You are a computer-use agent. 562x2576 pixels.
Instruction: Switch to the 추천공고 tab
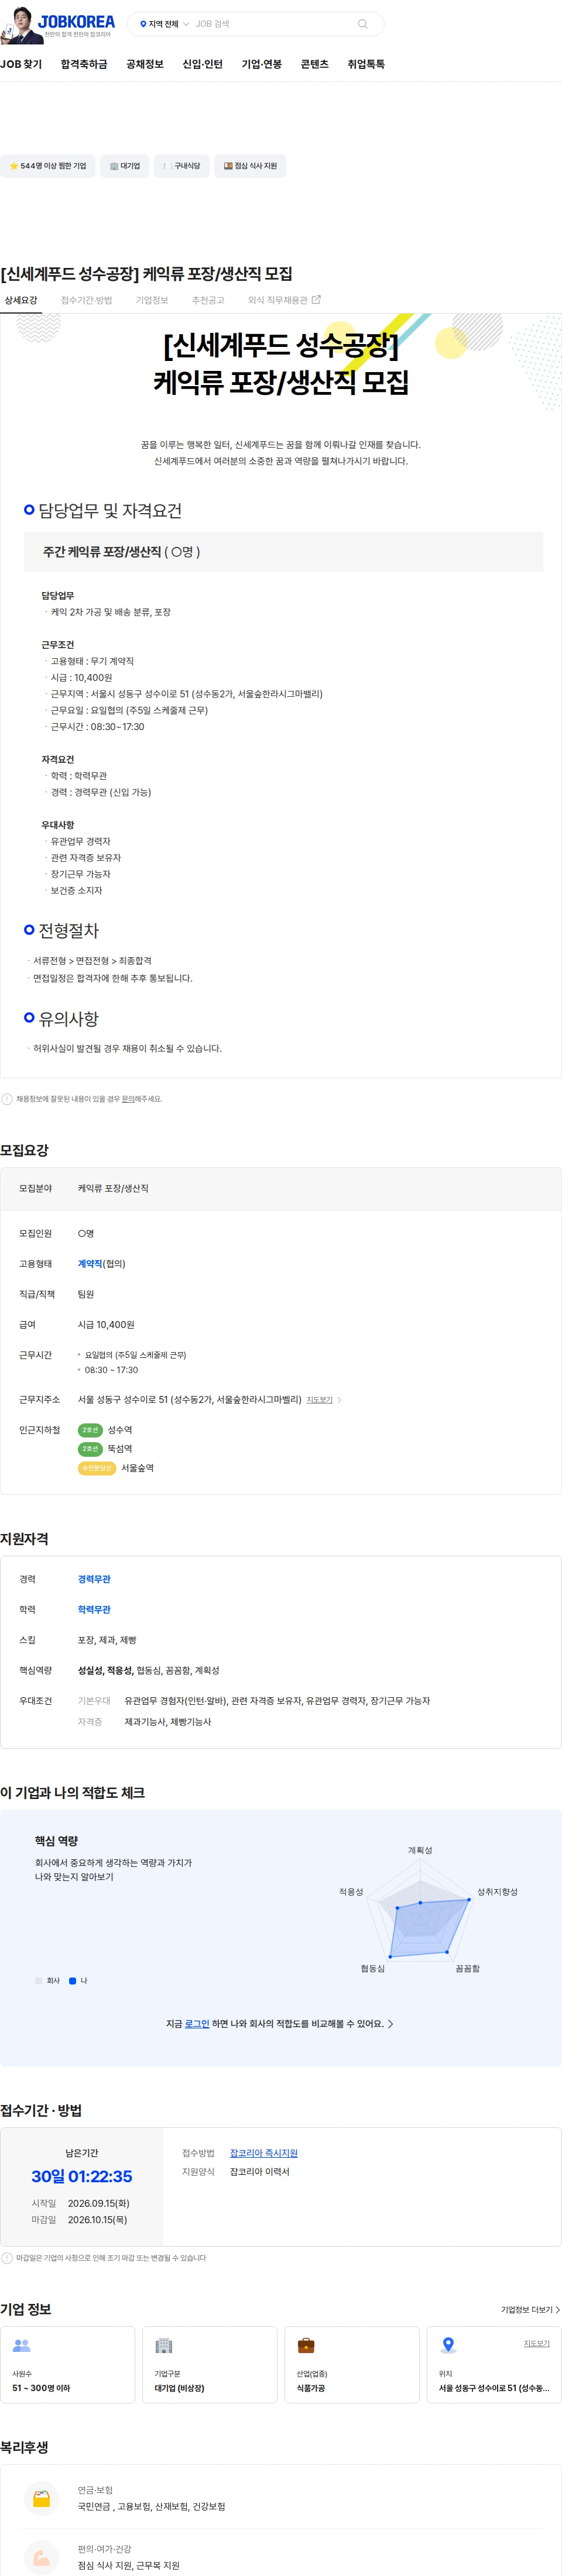click(x=208, y=300)
